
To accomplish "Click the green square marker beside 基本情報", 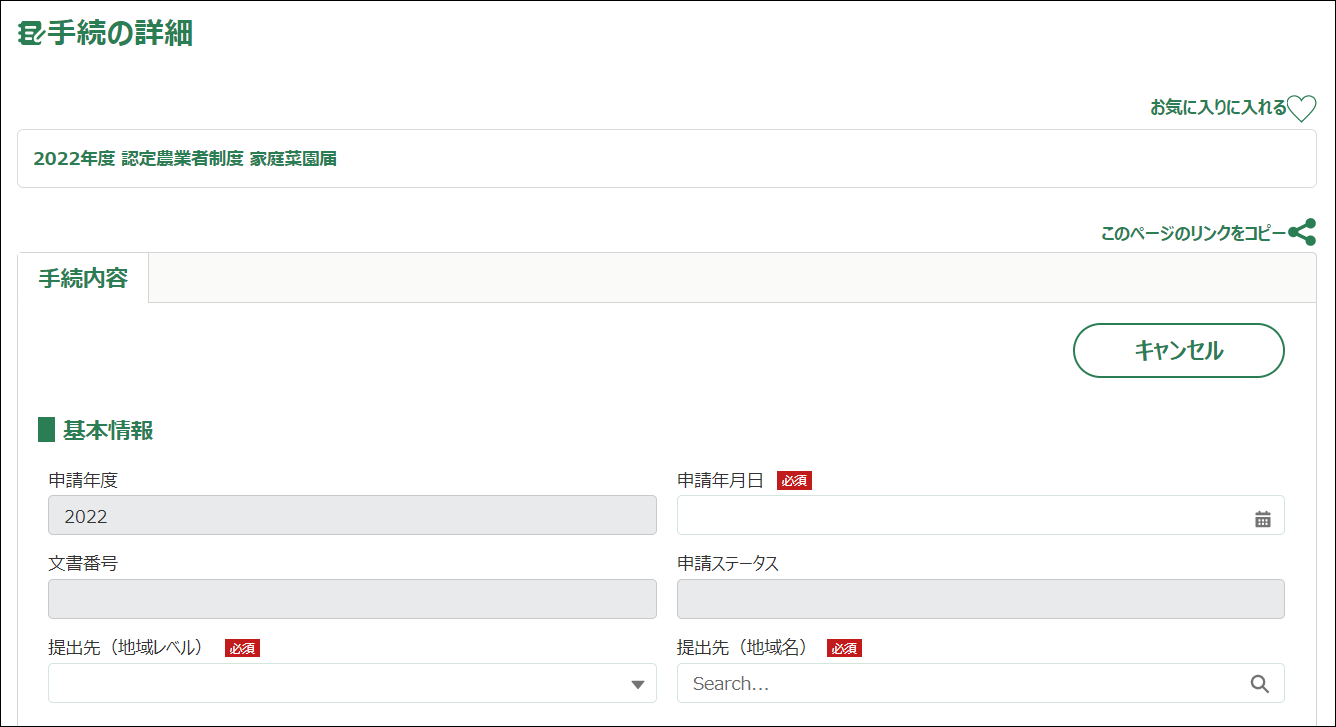I will 46,431.
